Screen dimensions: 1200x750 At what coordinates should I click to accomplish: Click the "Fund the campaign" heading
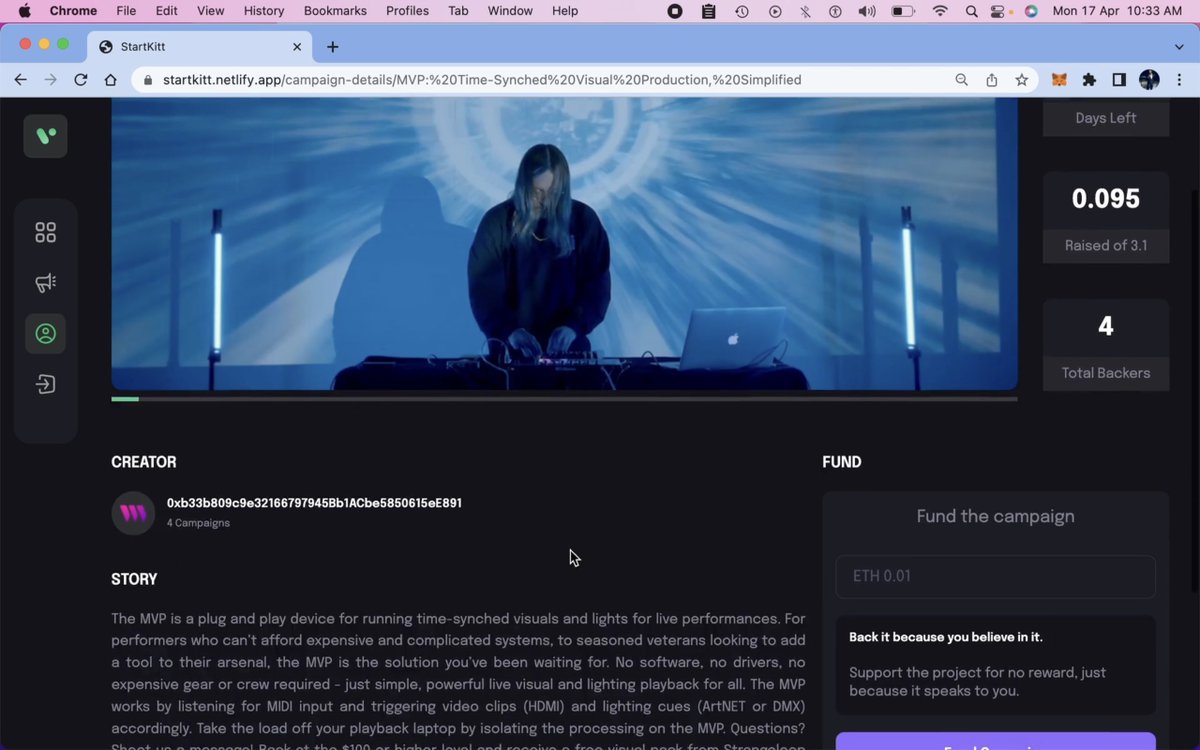995,517
